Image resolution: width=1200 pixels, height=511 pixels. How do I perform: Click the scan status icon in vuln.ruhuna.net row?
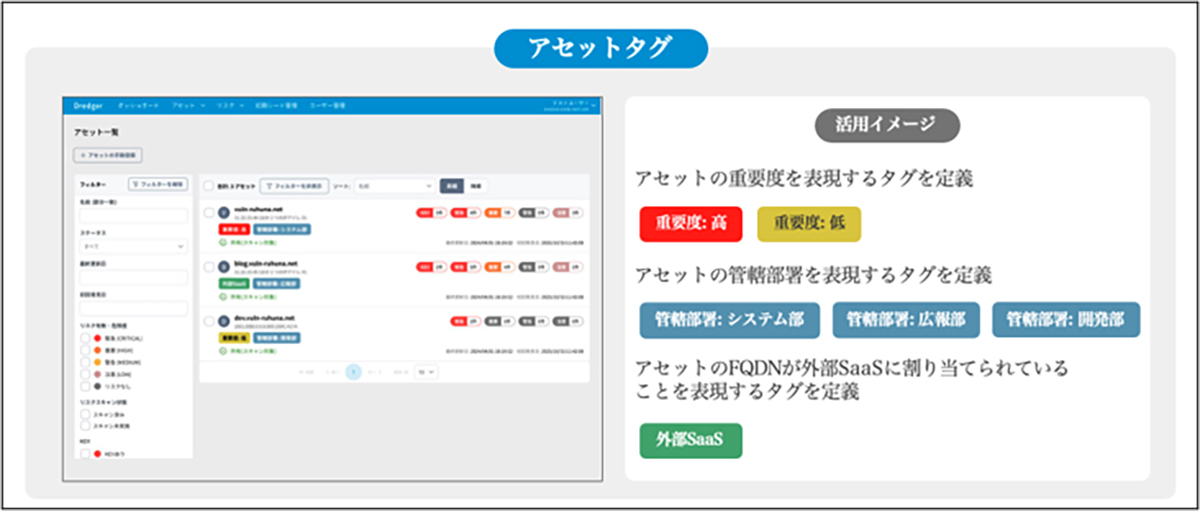click(223, 242)
